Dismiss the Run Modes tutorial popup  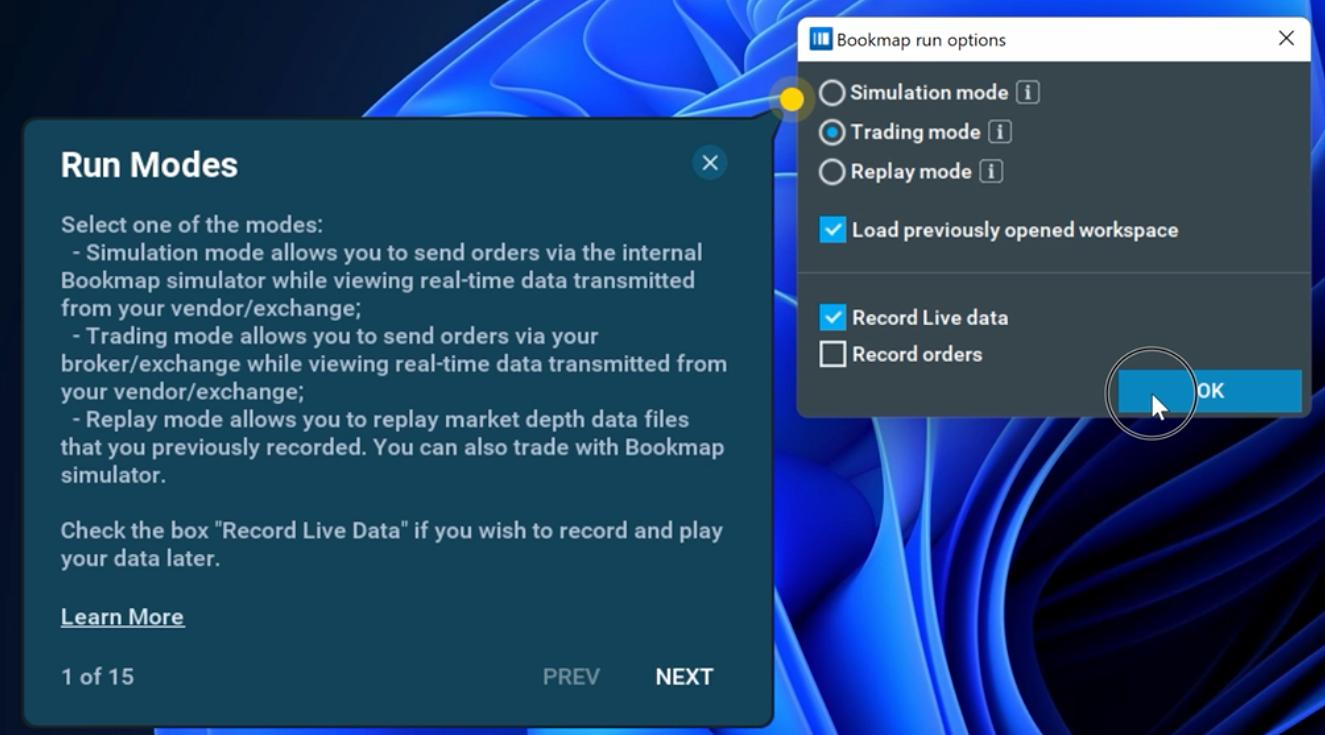coord(710,162)
